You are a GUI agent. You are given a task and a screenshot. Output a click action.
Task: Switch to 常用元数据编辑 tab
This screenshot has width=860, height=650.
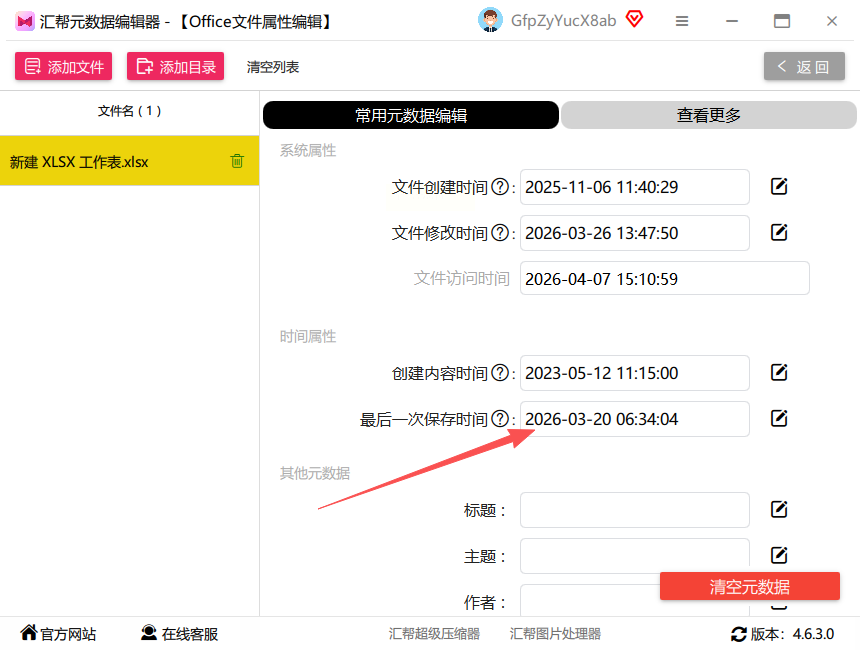pos(411,115)
